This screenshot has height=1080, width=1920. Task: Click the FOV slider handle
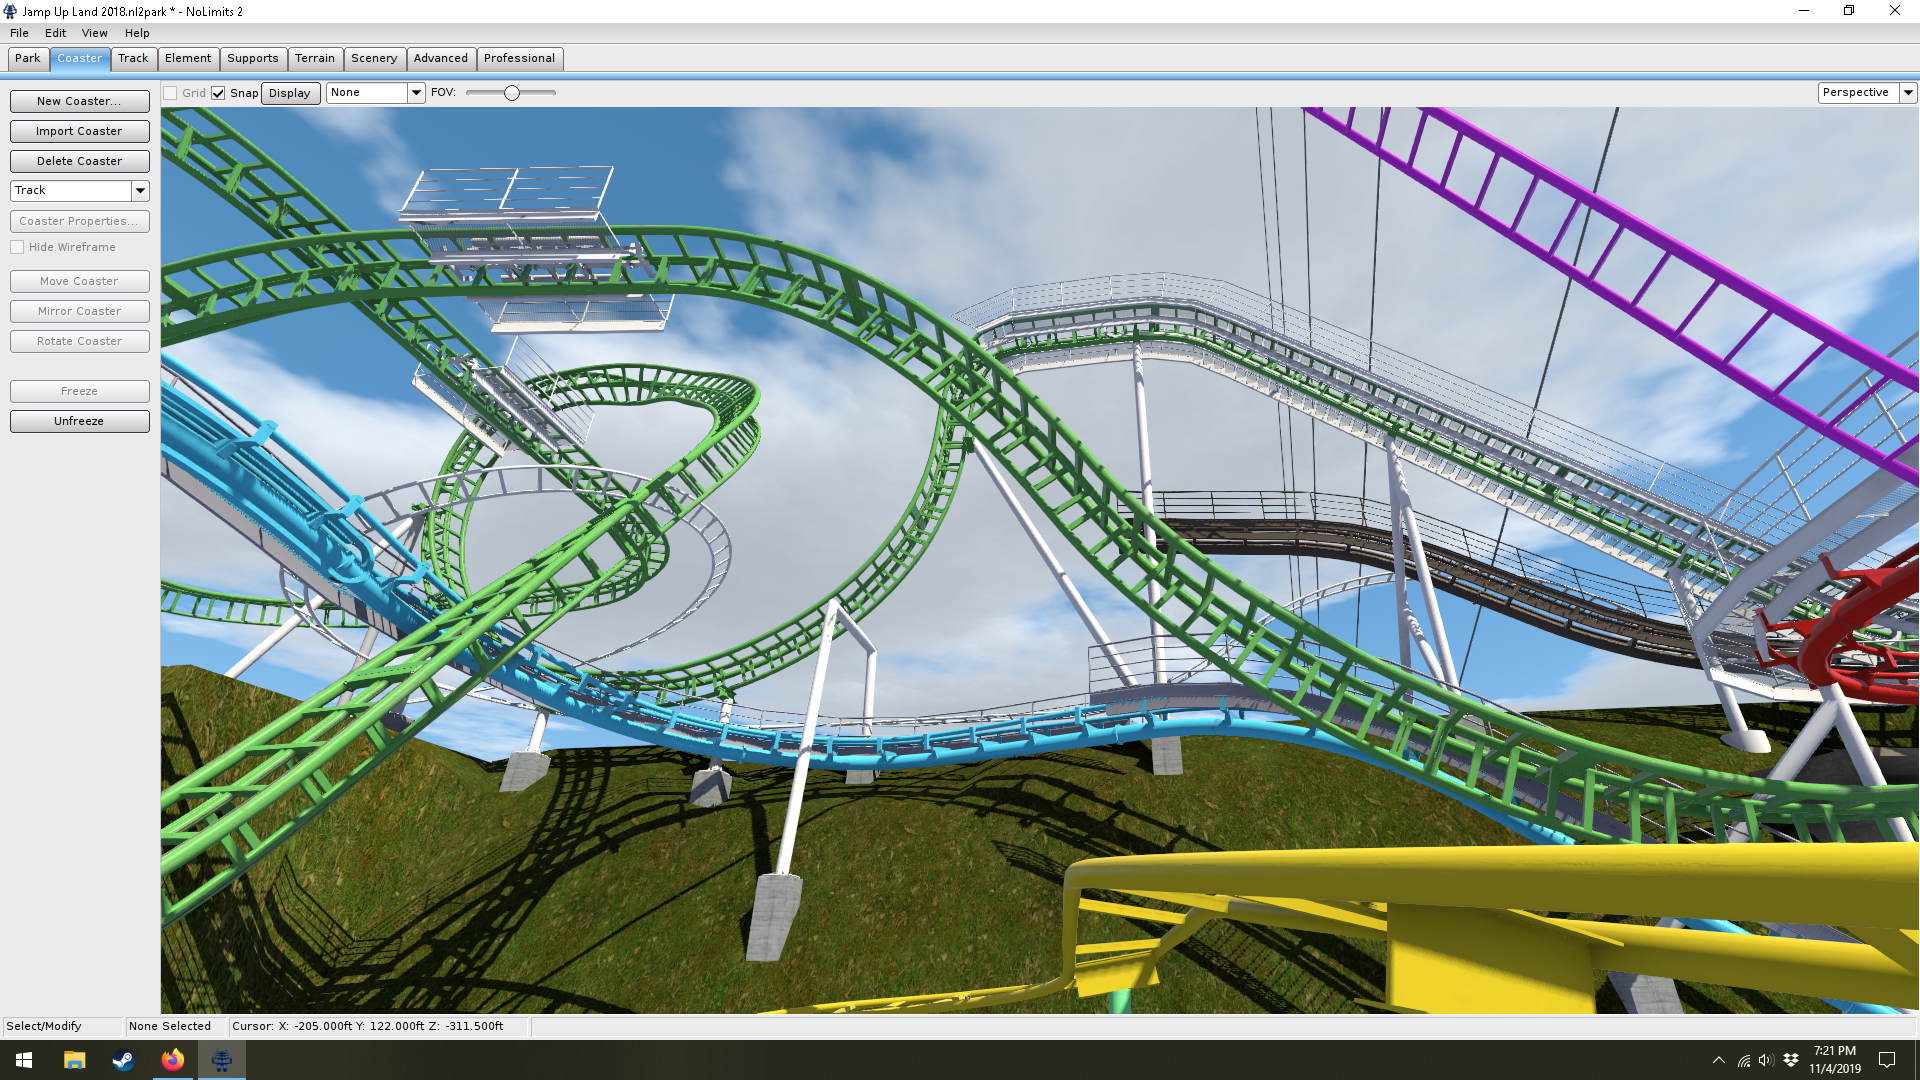(x=512, y=93)
